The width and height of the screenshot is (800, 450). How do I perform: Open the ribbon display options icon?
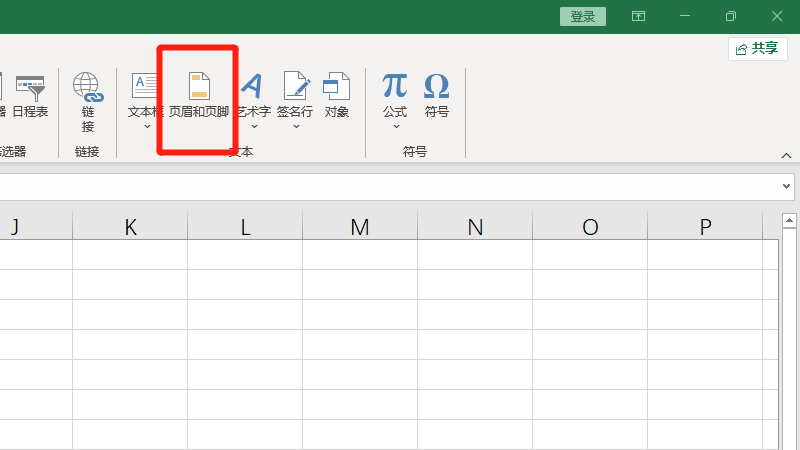[x=638, y=16]
